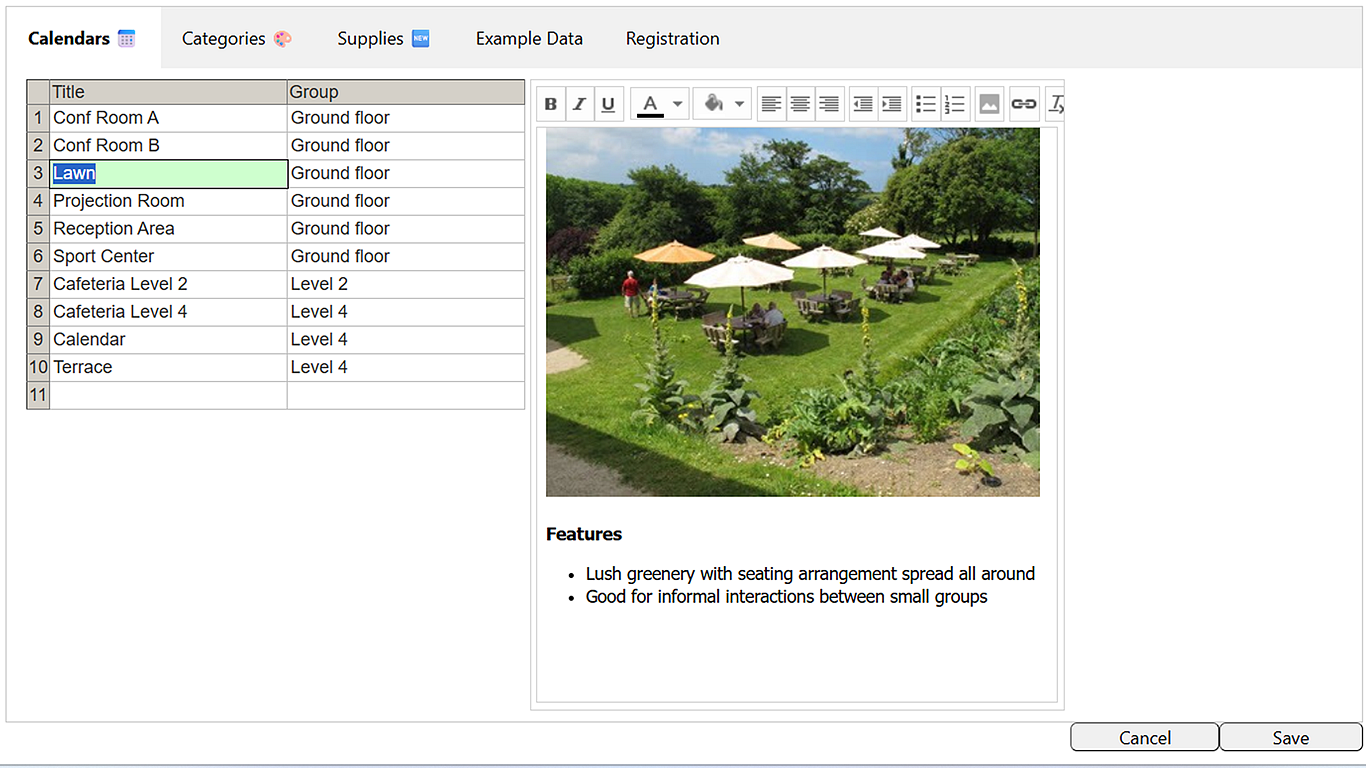Image resolution: width=1366 pixels, height=768 pixels.
Task: Toggle bold formatting in the editor
Action: (x=550, y=103)
